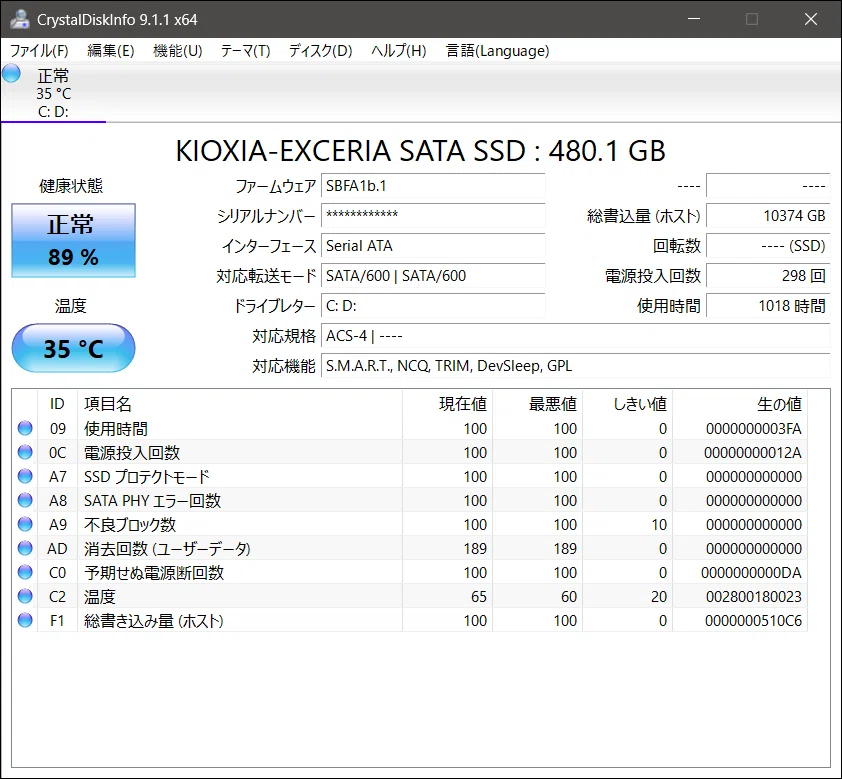Click raw value 0000000003FA
The height and width of the screenshot is (779, 842).
pos(753,429)
